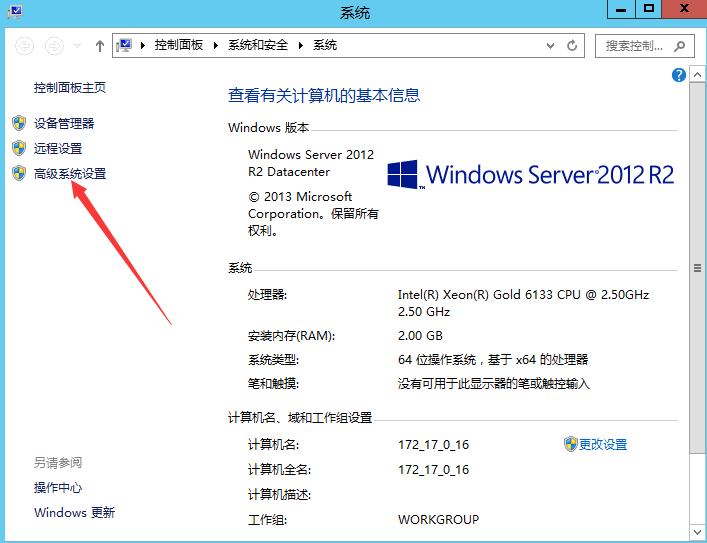Open 高级系统设置 link
Viewport: 707px width, 543px height.
point(70,174)
